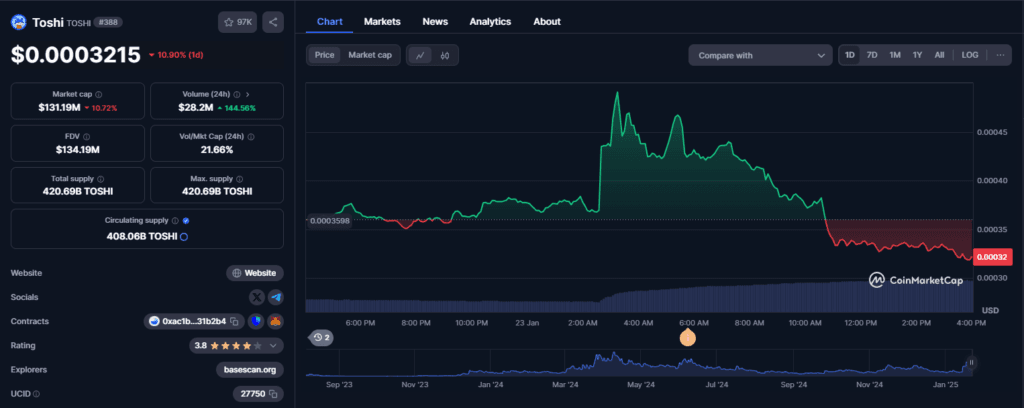Screen dimensions: 1024x408
Task: Open Volume (24h) details arrow
Action: (248, 95)
